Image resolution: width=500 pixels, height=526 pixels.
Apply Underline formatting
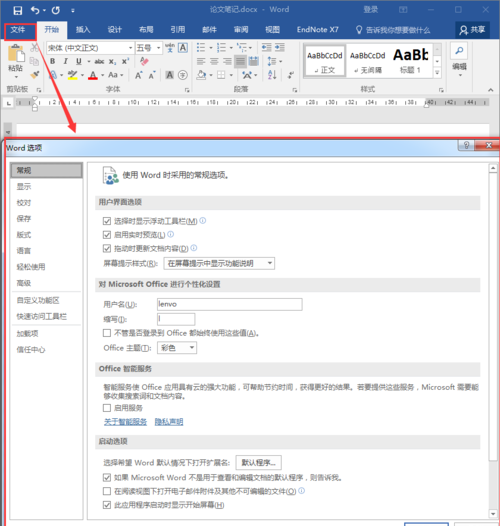click(x=79, y=61)
